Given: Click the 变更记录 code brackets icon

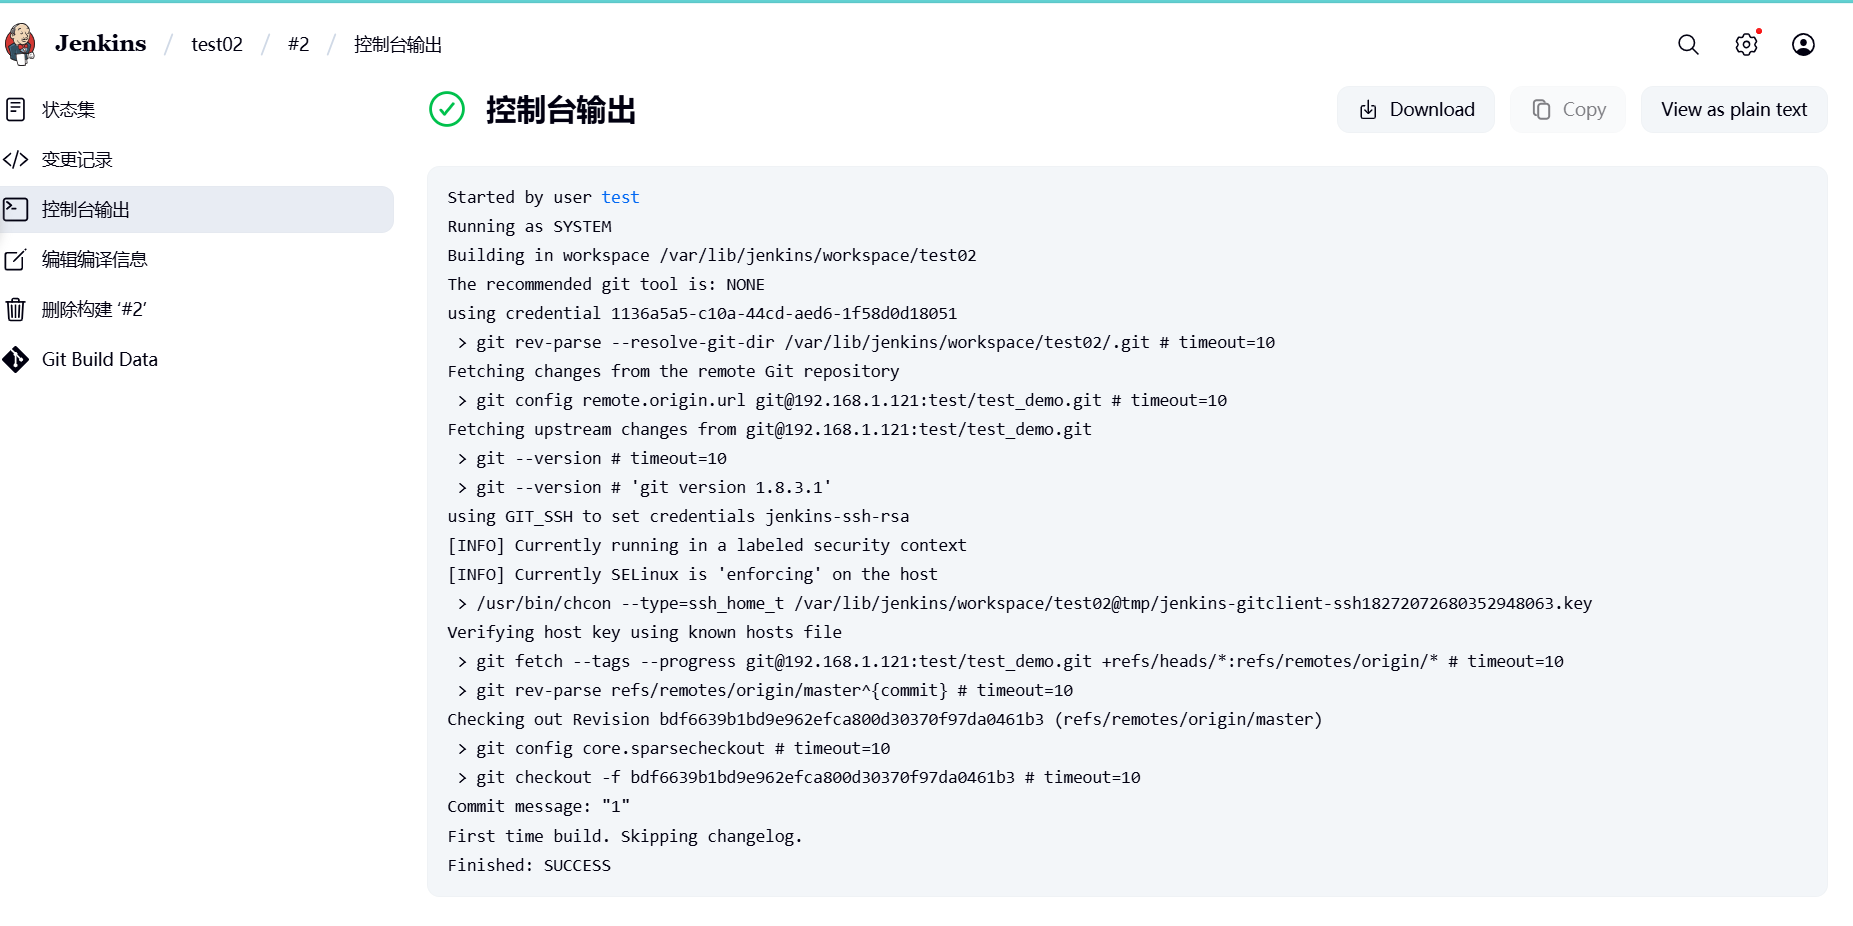Looking at the screenshot, I should click(x=16, y=159).
